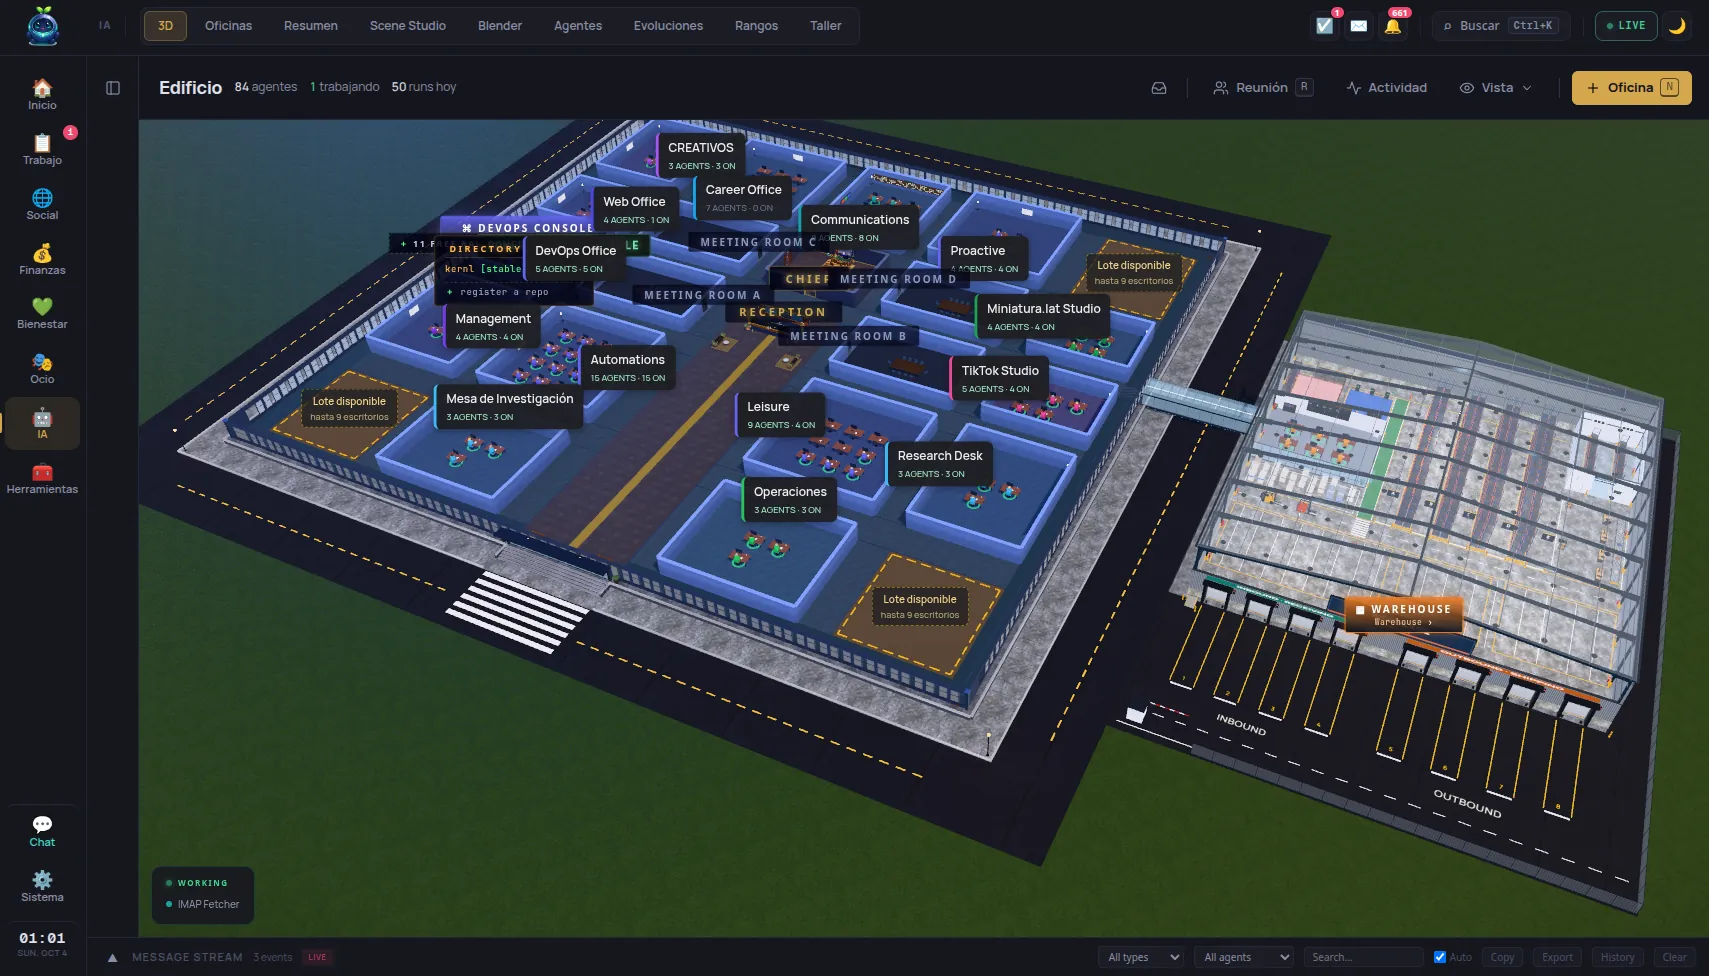1709x976 pixels.
Task: Open the Vista dropdown
Action: [1495, 88]
